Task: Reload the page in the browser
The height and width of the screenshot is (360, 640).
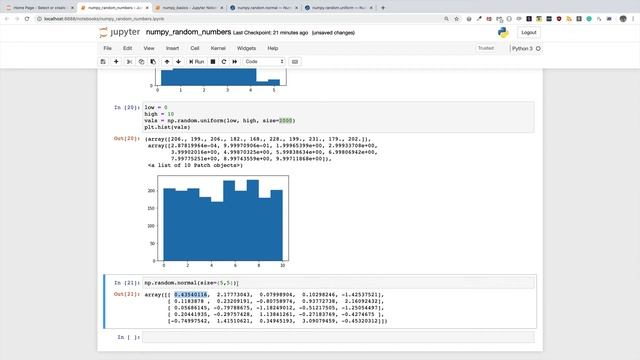Action: coord(27,19)
